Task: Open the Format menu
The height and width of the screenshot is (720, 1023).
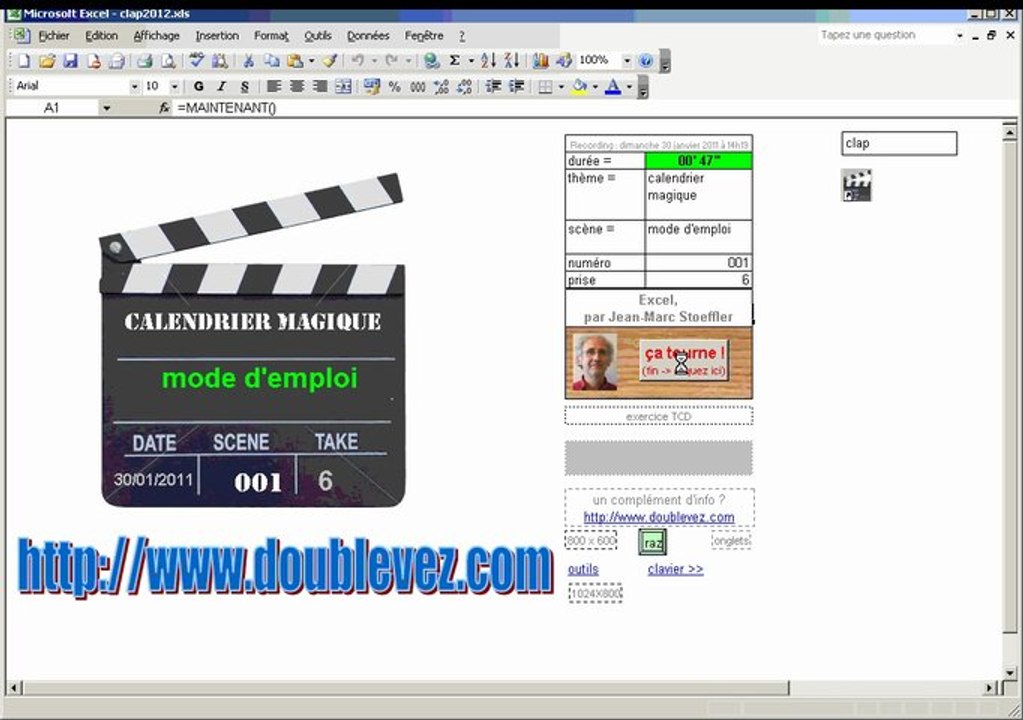Action: [271, 36]
